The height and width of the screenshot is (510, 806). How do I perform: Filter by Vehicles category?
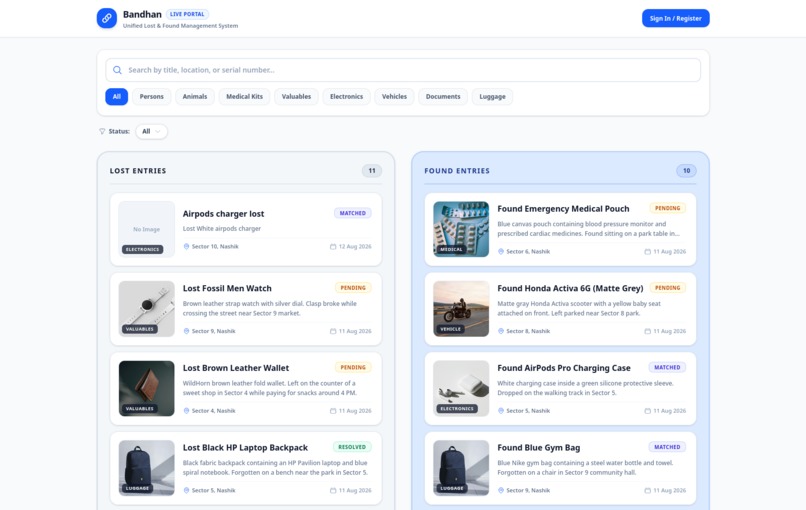point(394,97)
